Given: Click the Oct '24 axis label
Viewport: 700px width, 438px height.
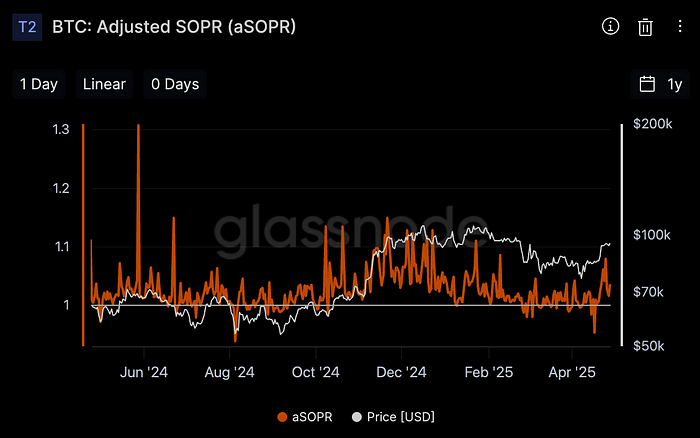Looking at the screenshot, I should pos(316,372).
